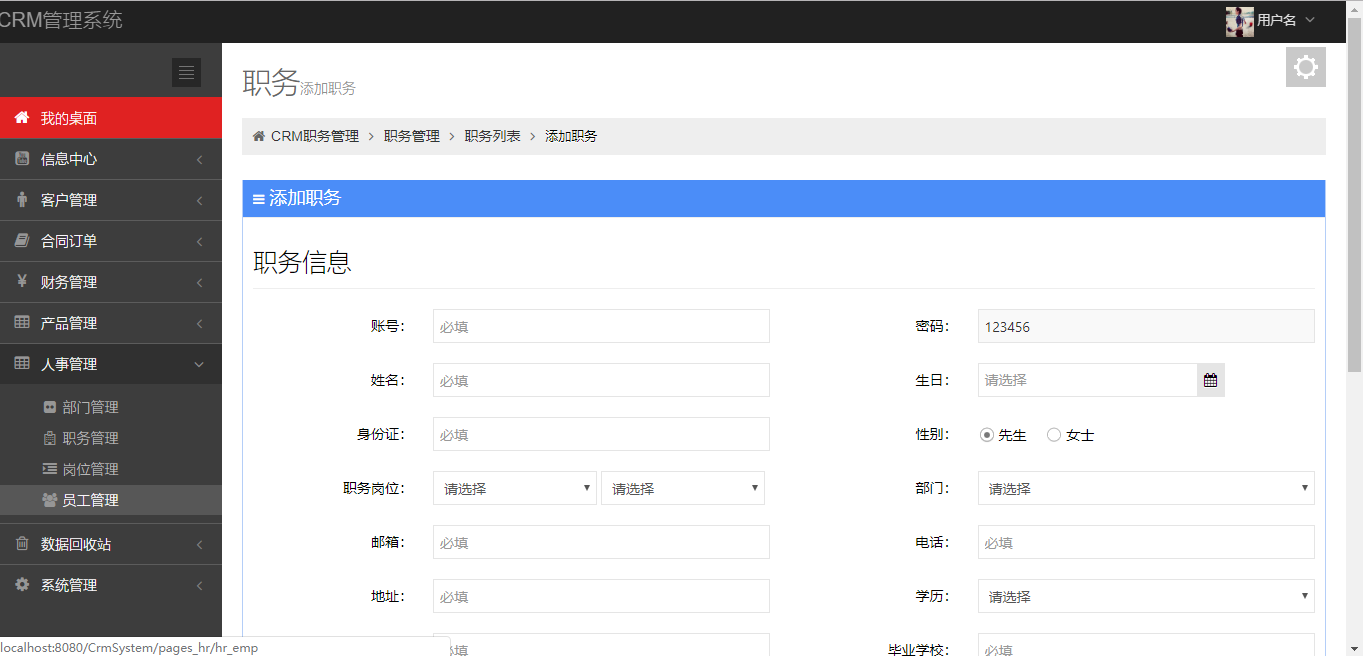The image size is (1363, 656).
Task: Click the home icon beside 我的桌面
Action: (22, 118)
